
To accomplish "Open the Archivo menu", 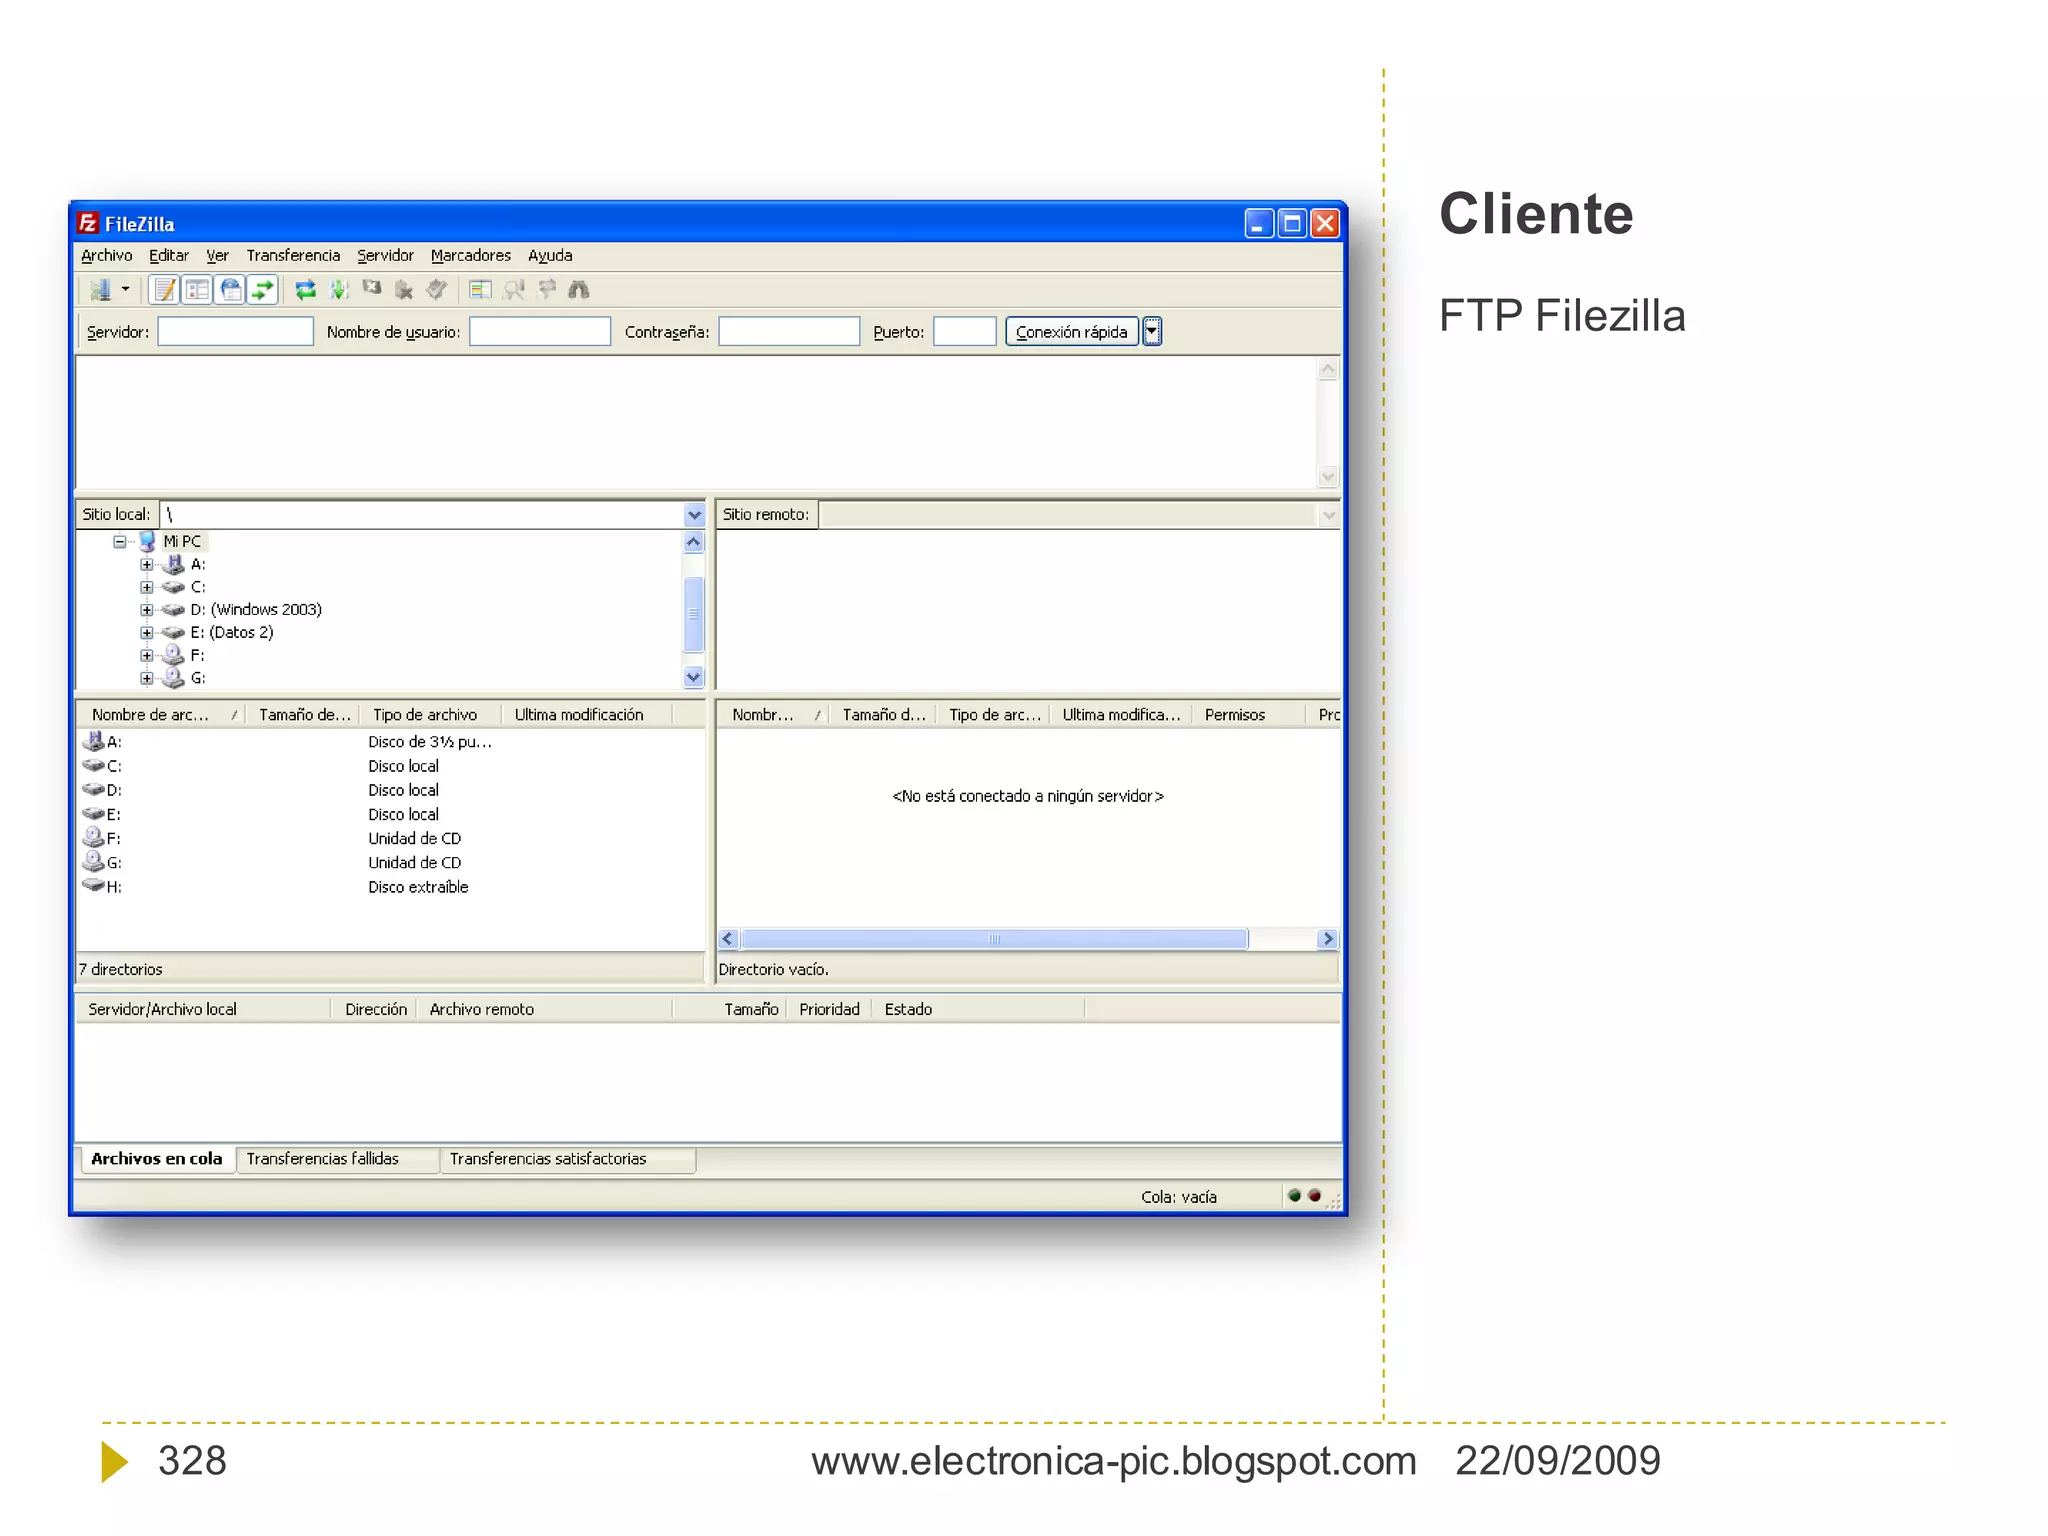I will (106, 255).
